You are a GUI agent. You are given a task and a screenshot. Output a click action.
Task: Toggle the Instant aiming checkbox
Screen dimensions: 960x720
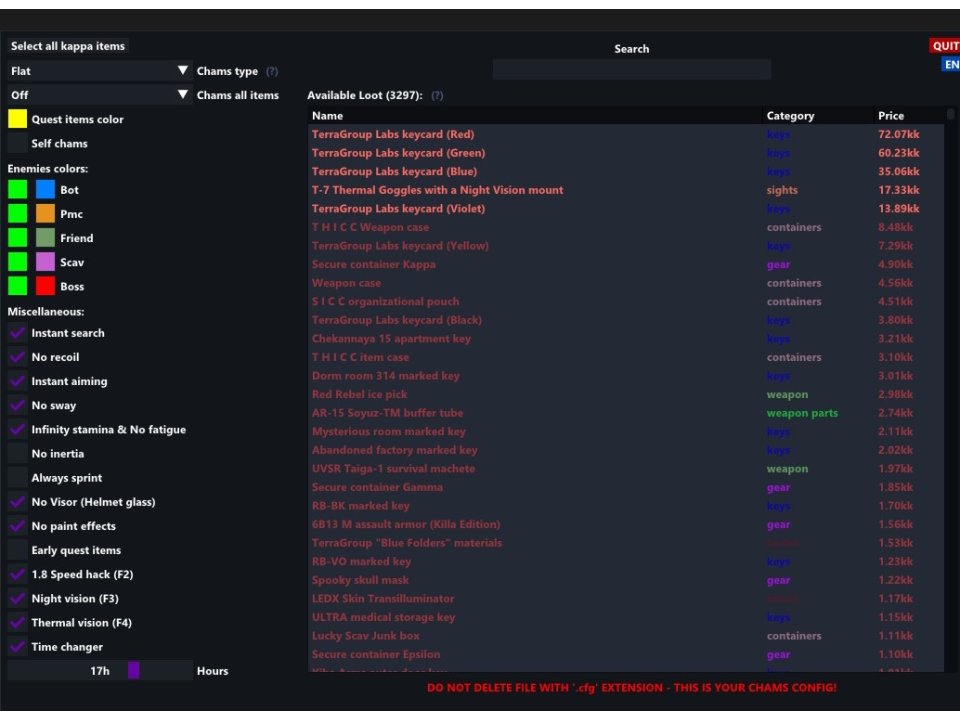coord(18,381)
